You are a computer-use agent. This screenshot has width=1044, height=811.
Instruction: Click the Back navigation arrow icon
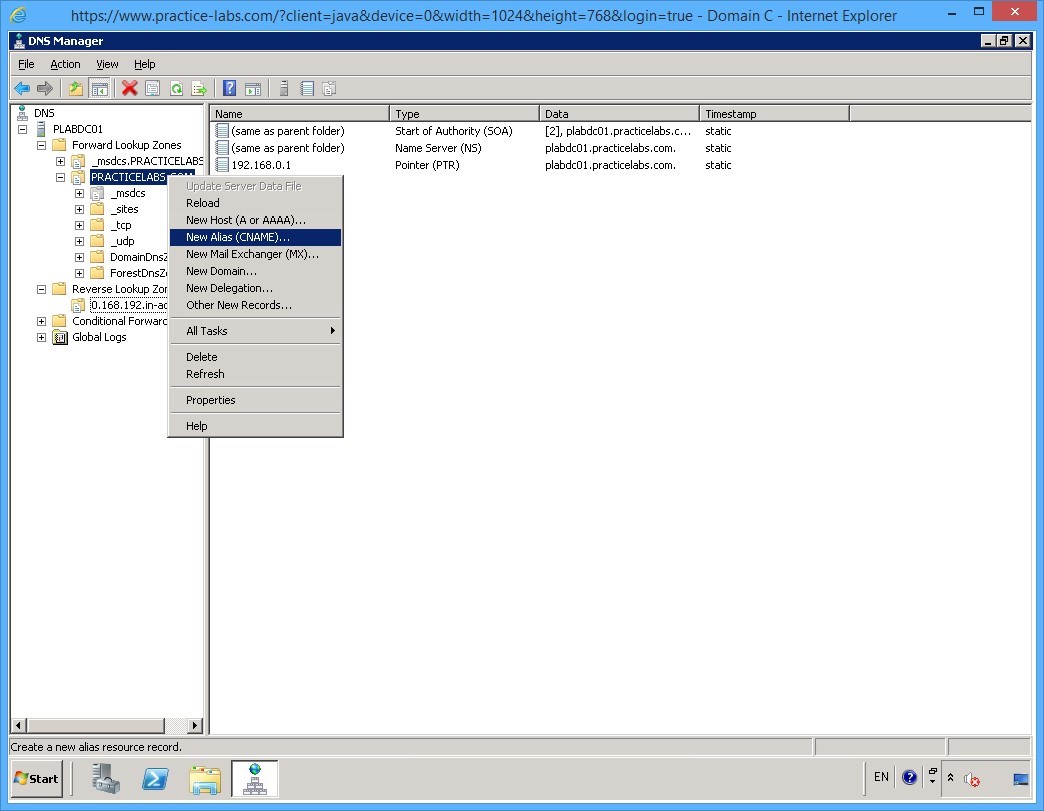coord(21,88)
